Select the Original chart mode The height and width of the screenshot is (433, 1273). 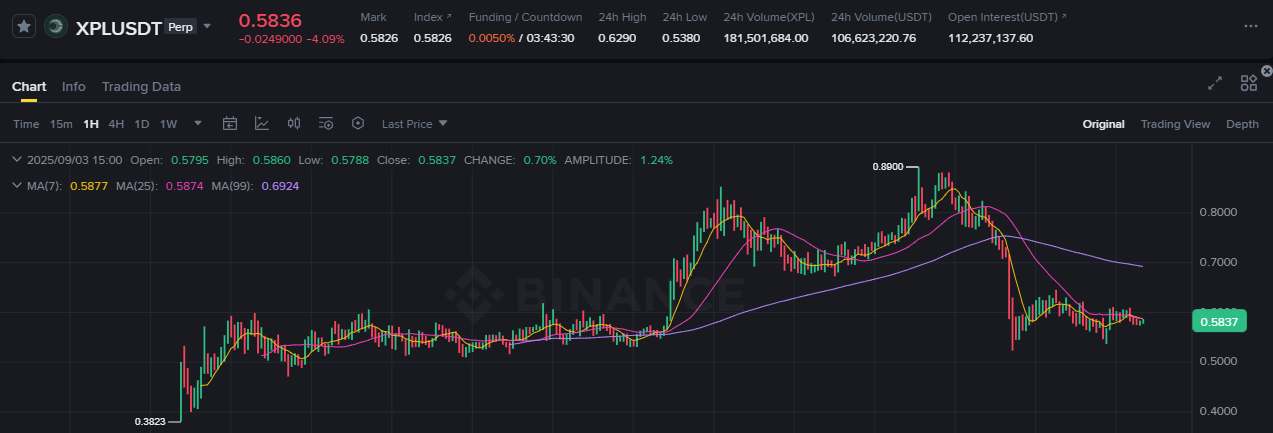pyautogui.click(x=1103, y=124)
